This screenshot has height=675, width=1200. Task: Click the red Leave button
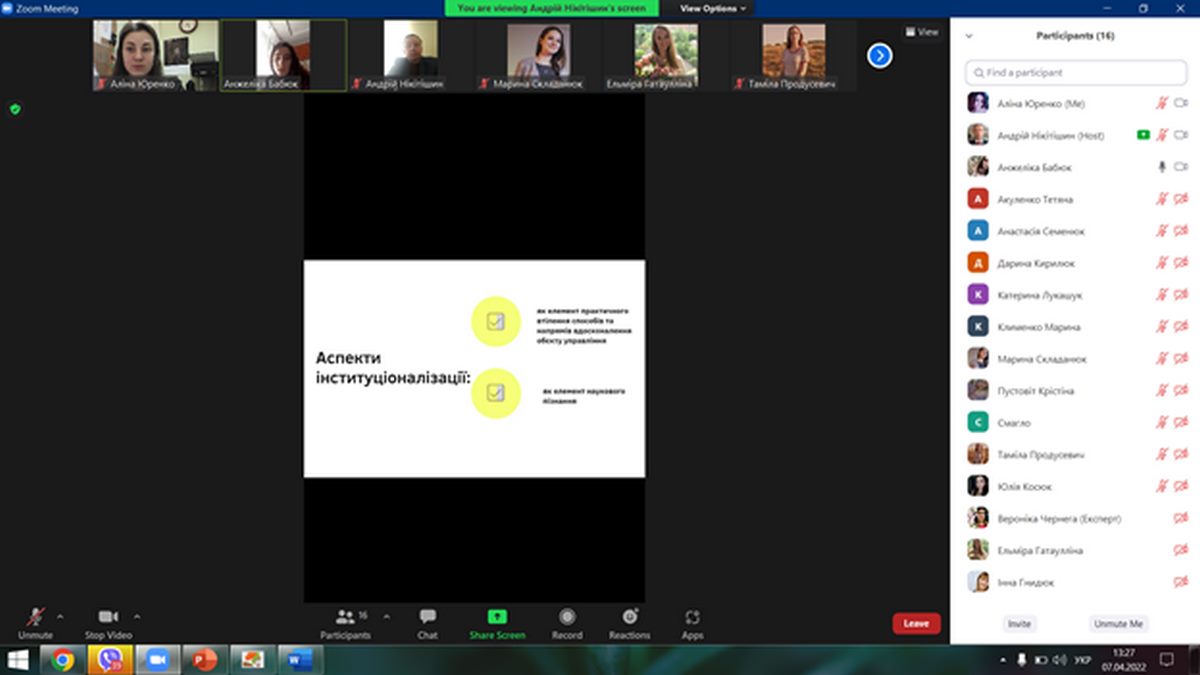(916, 623)
